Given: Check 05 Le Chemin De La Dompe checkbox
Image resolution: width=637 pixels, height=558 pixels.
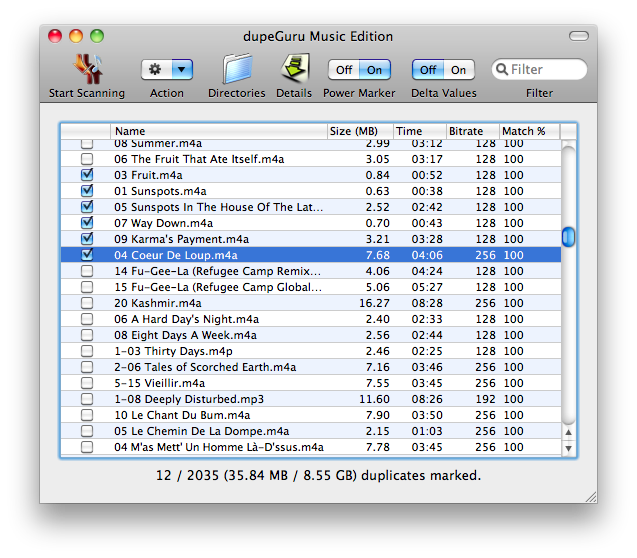Looking at the screenshot, I should tap(87, 431).
